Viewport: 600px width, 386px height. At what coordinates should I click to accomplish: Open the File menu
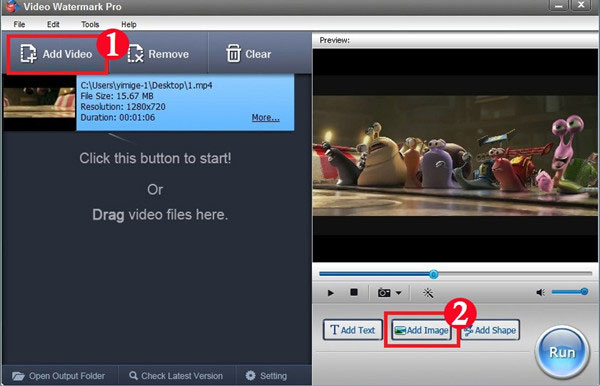[x=19, y=24]
